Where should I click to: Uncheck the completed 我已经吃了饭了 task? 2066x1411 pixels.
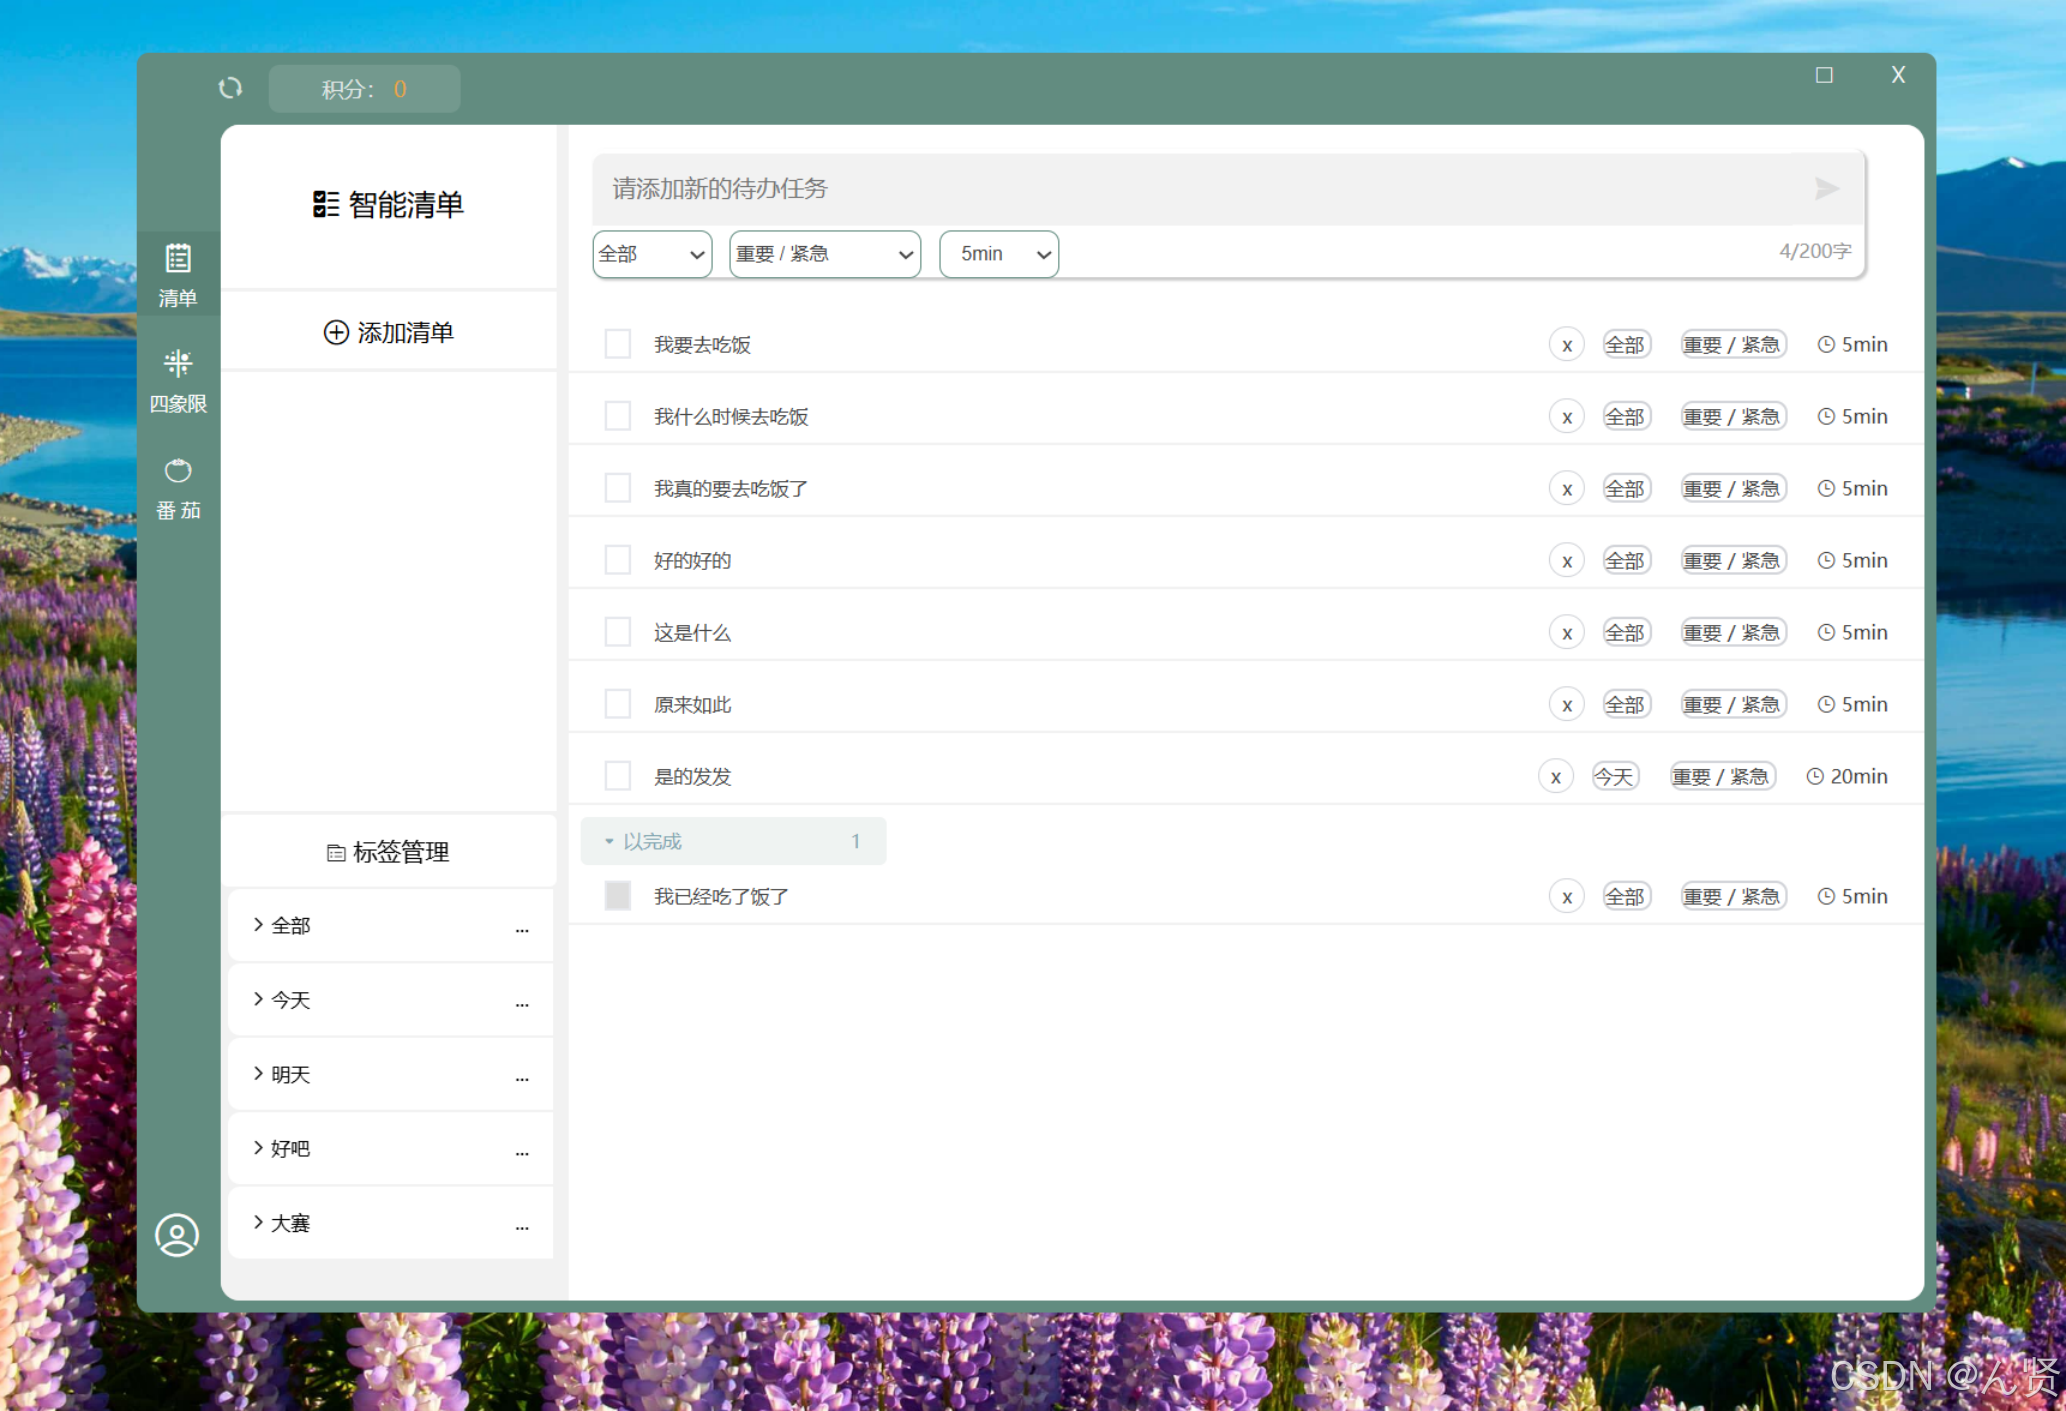point(618,896)
